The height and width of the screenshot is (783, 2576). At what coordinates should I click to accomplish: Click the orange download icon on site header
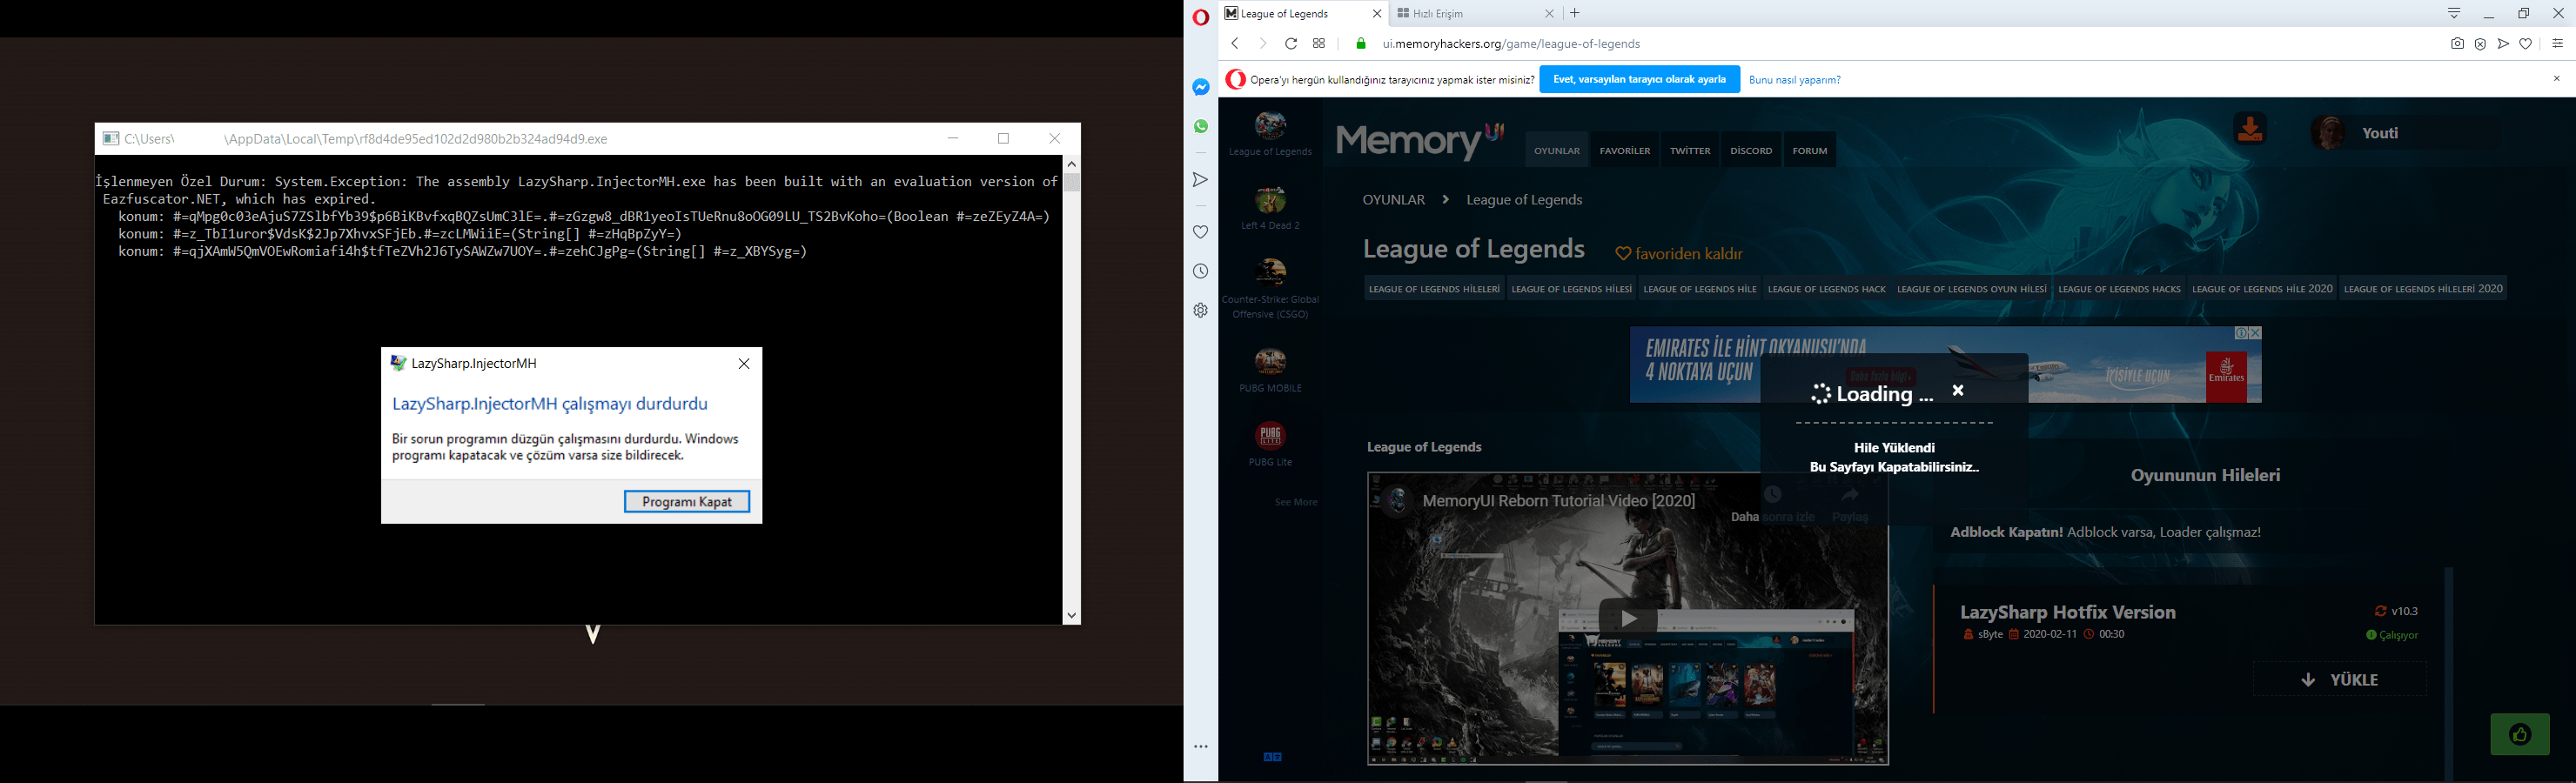point(2250,129)
